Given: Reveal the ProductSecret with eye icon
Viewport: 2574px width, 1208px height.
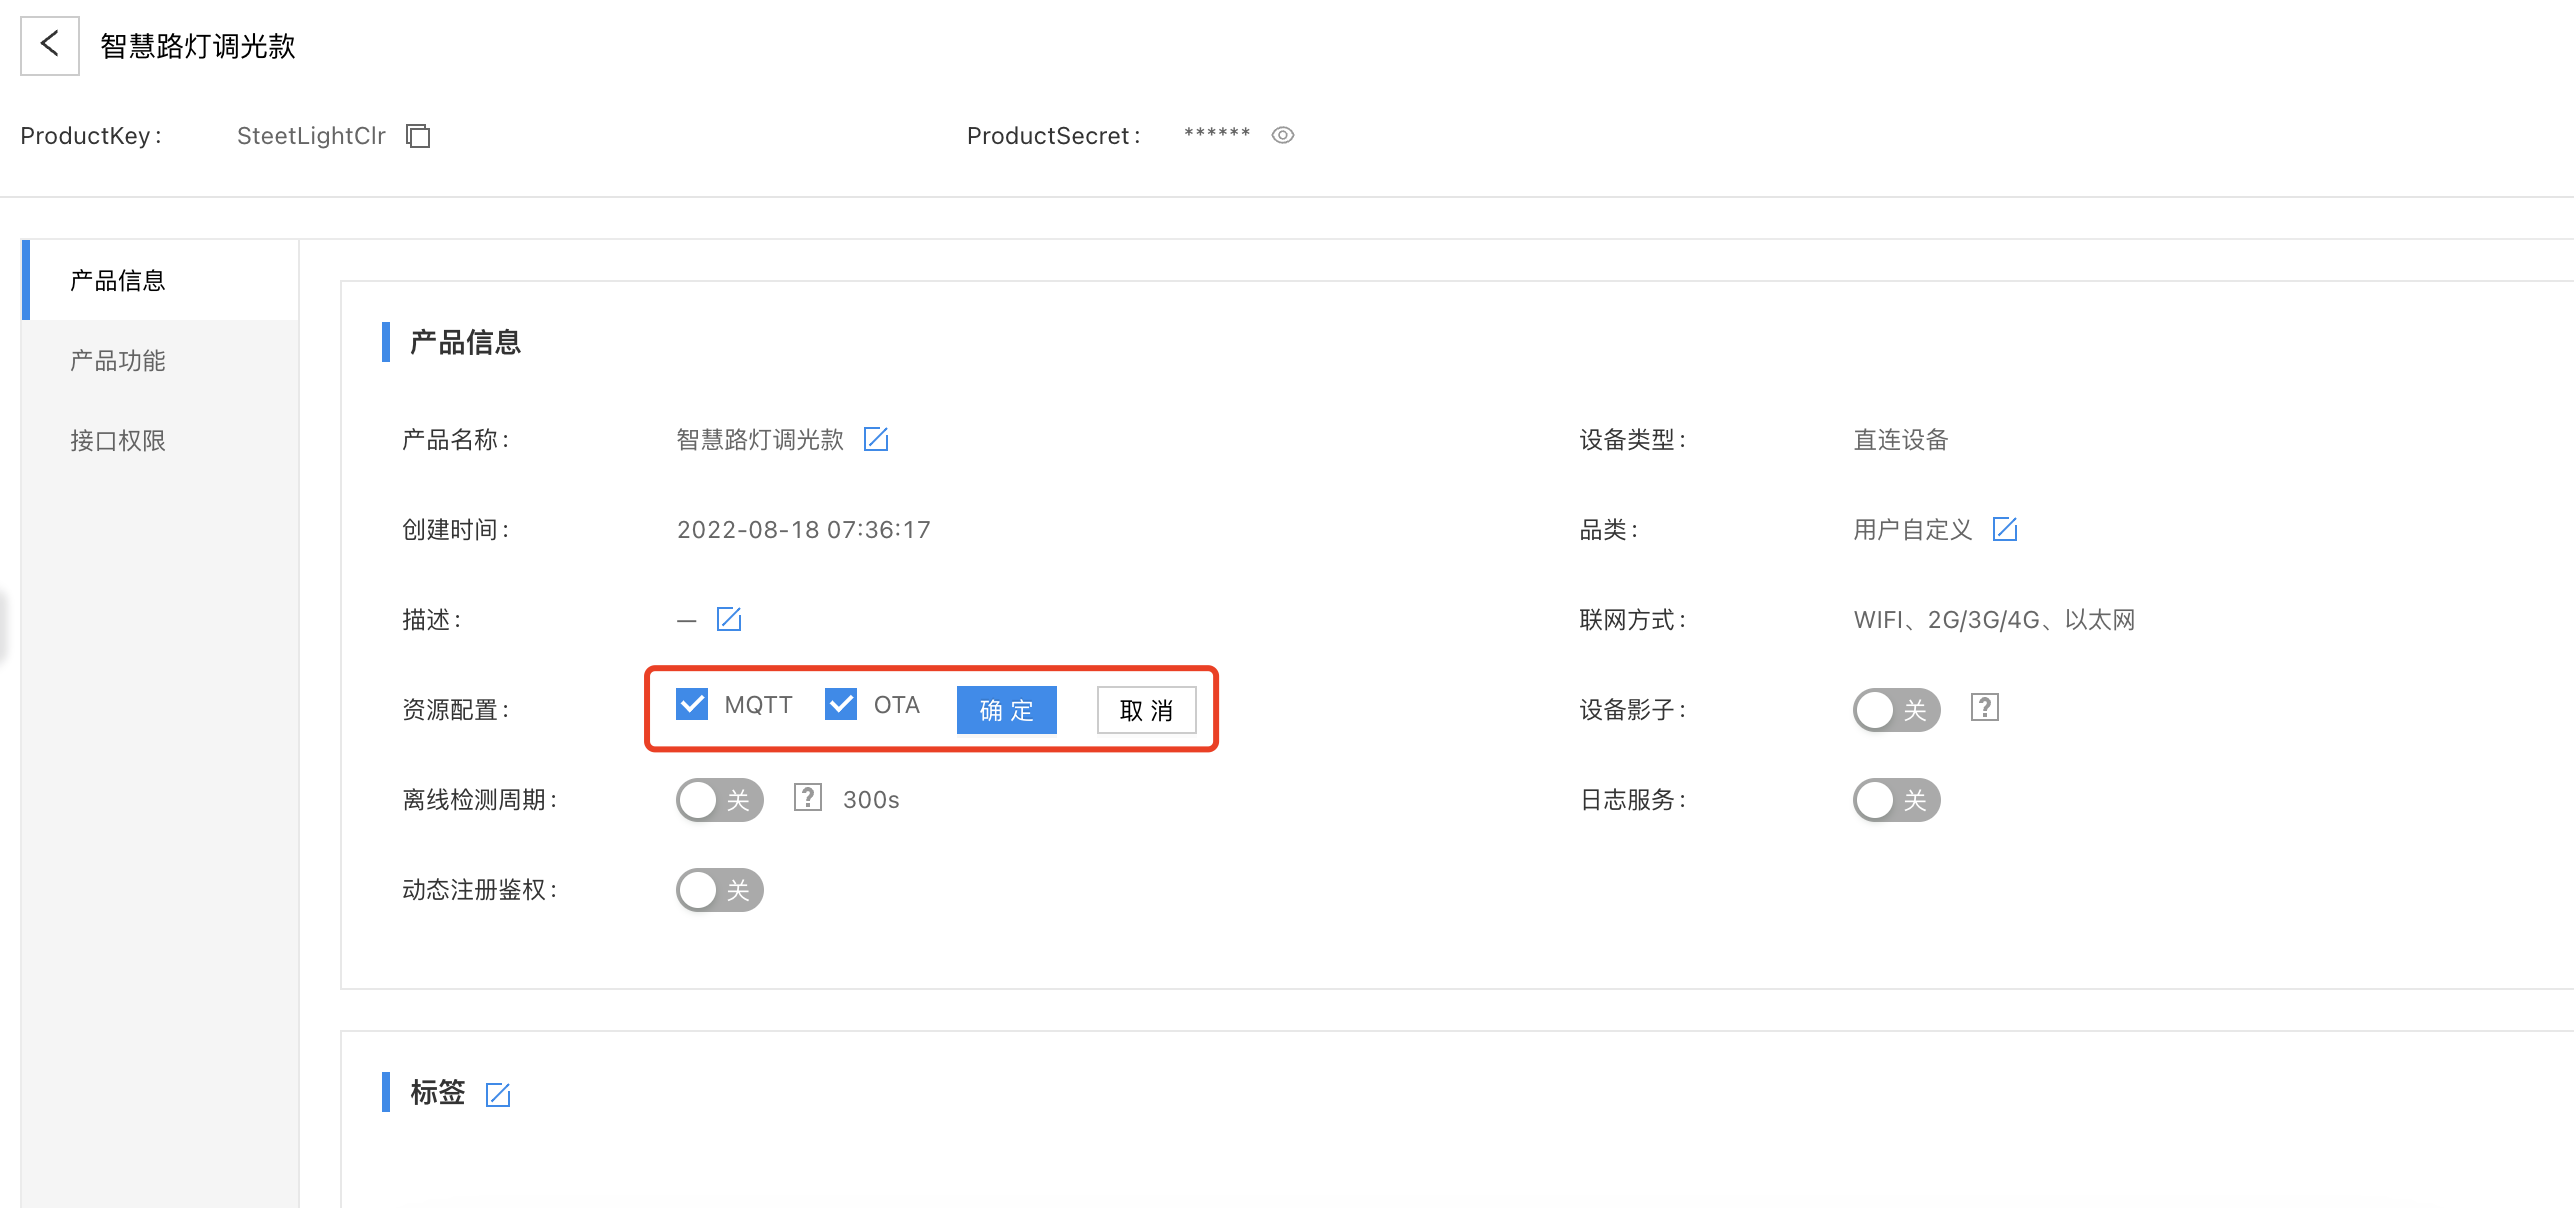Looking at the screenshot, I should click(x=1283, y=135).
